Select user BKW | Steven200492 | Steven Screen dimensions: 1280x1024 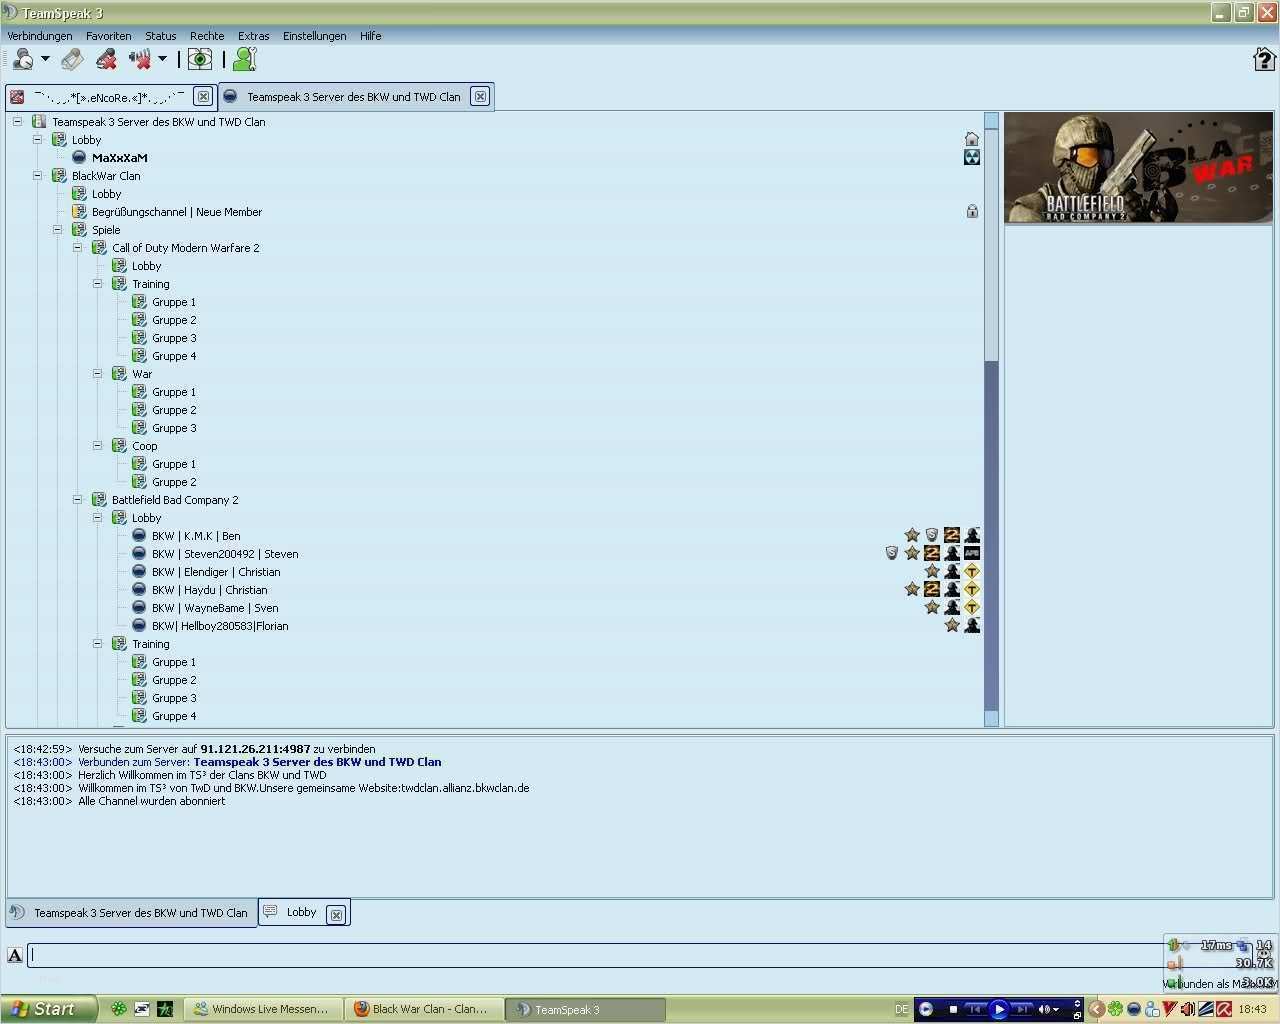pos(225,554)
